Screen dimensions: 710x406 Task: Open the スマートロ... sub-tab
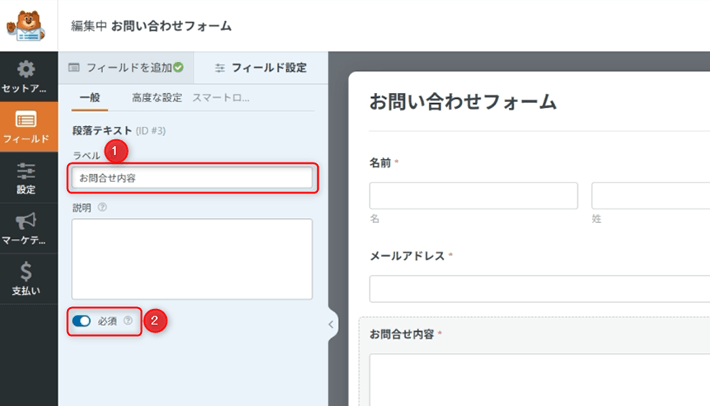[221, 98]
